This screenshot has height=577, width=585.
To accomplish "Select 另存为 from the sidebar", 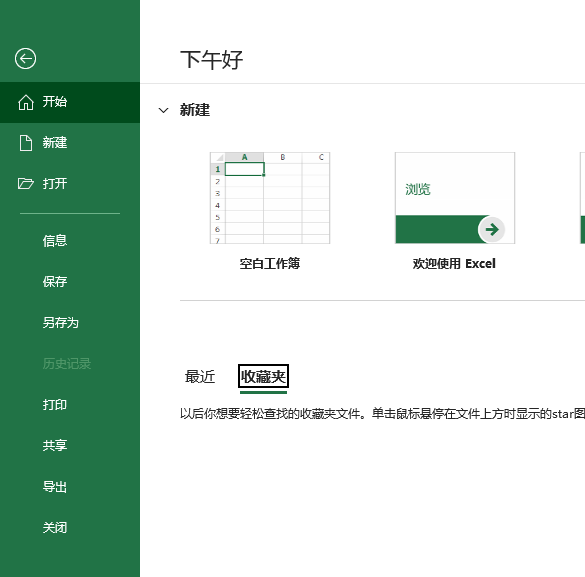I will coord(61,323).
